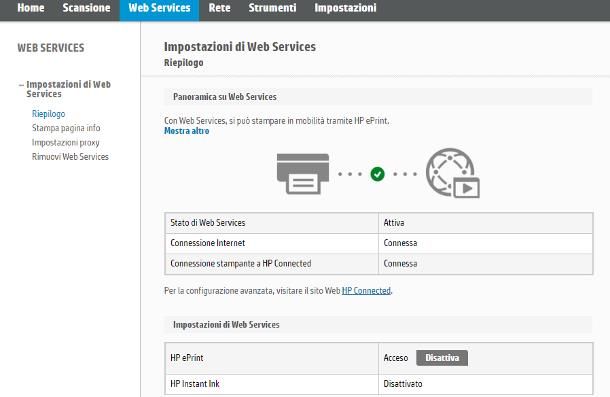Image resolution: width=610 pixels, height=397 pixels.
Task: Click the HP ePrint row label
Action: [x=187, y=358]
